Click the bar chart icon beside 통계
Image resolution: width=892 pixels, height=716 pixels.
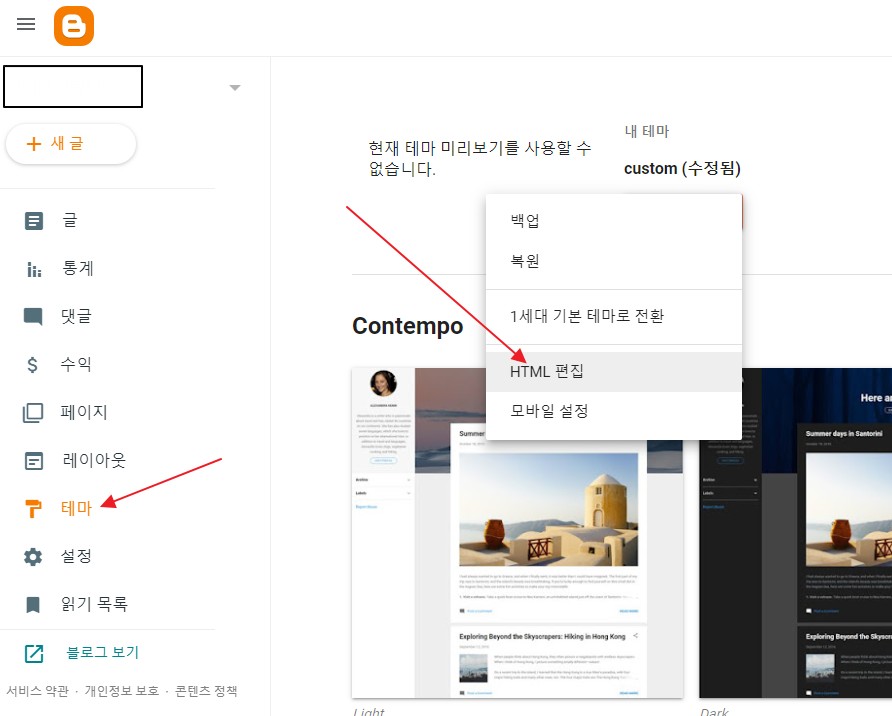tap(34, 269)
